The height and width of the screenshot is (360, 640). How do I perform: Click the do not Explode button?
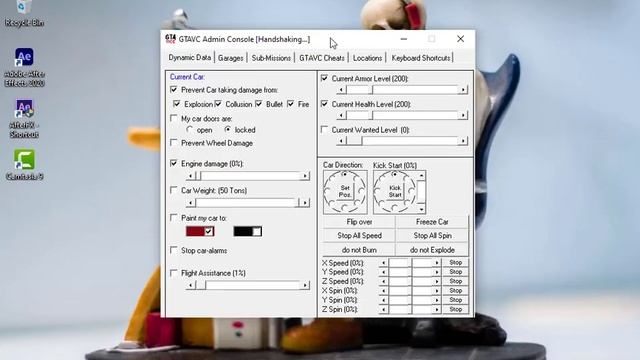pos(432,250)
